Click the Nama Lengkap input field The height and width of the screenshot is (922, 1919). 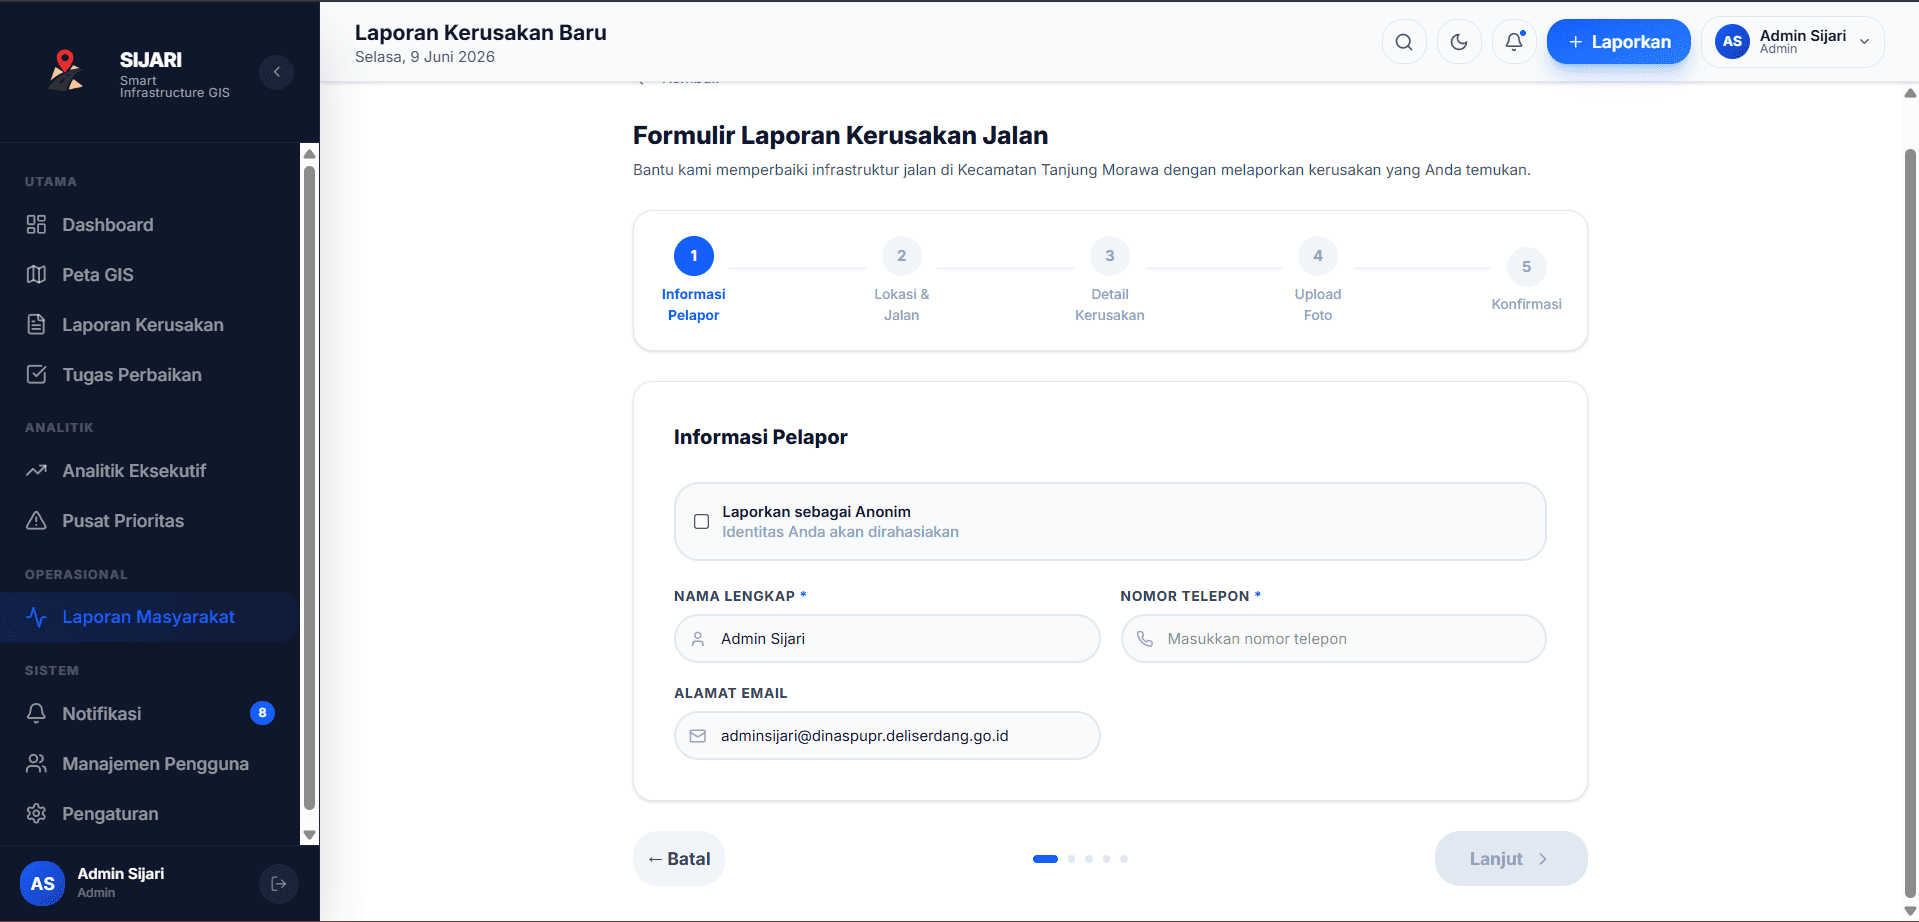coord(887,639)
